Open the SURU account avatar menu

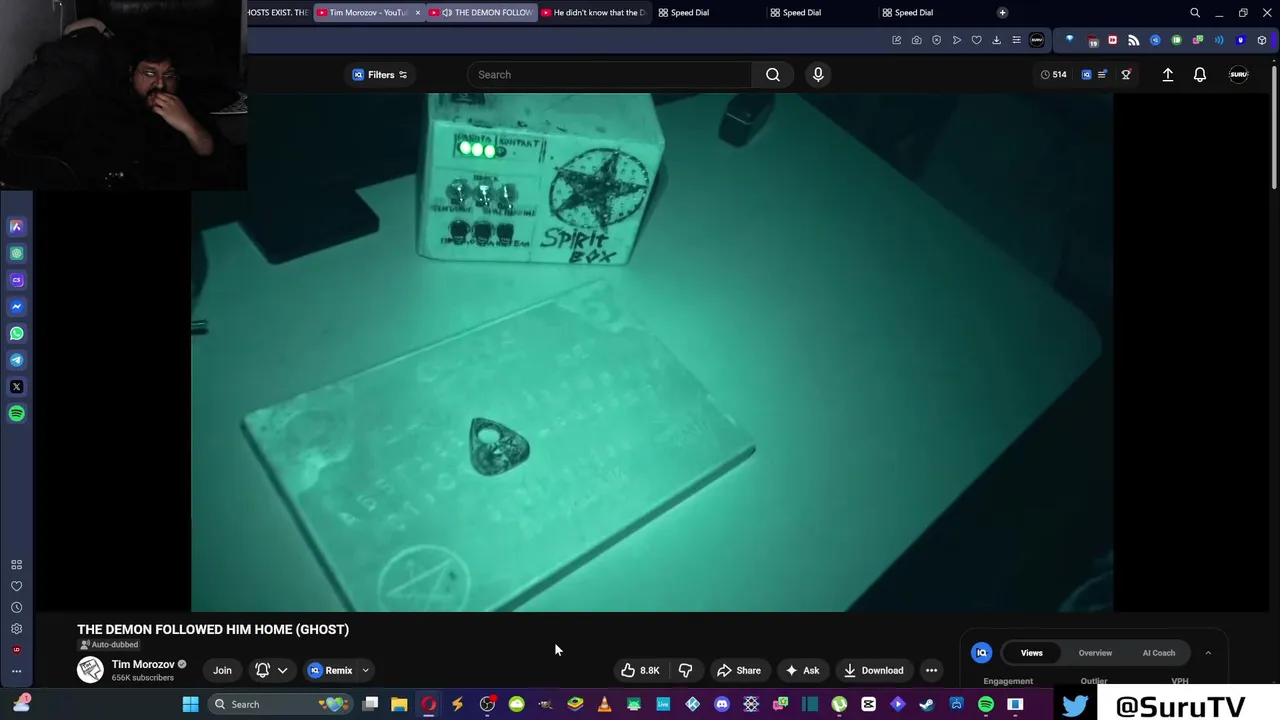1238,74
